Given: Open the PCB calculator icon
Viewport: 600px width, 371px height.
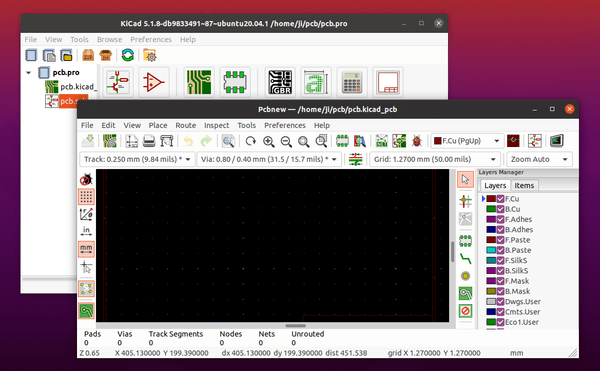Looking at the screenshot, I should [x=352, y=82].
